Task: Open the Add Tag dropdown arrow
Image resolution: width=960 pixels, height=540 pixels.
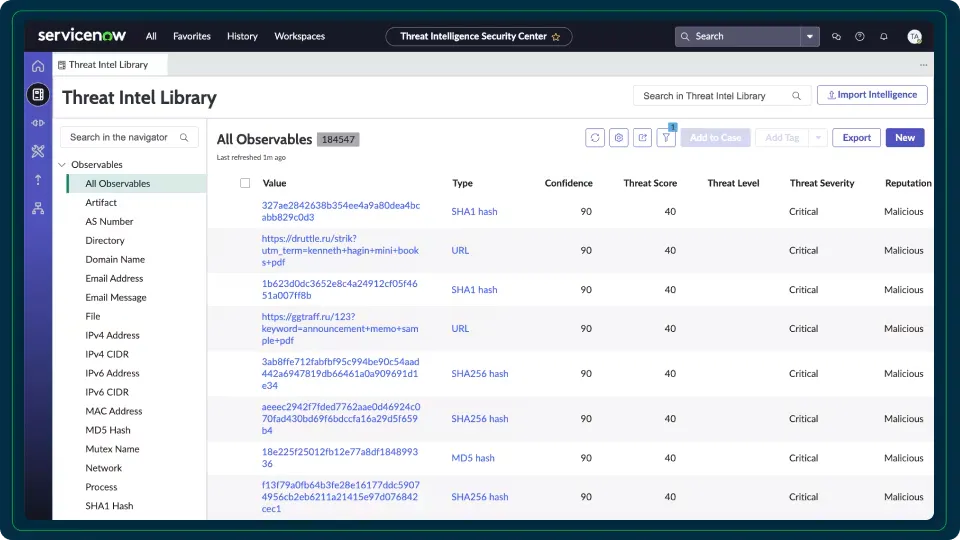Action: (x=818, y=138)
